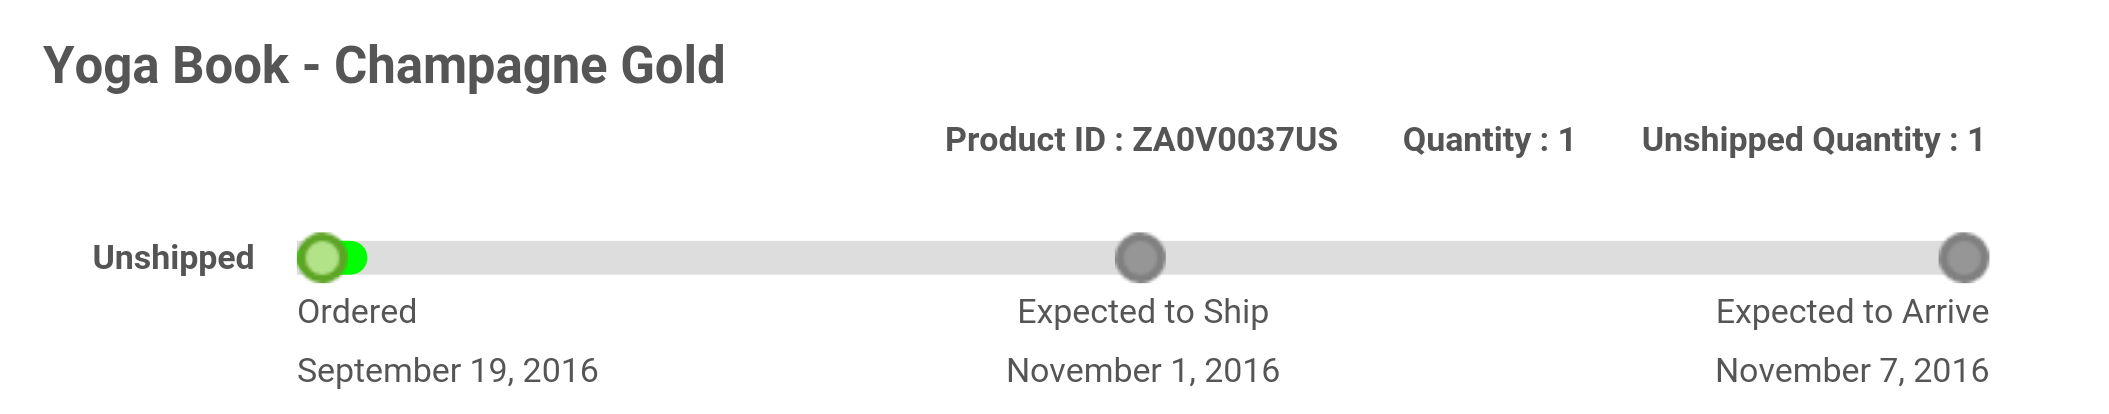Click progress track between Ship and Arrive markers

pyautogui.click(x=1550, y=258)
